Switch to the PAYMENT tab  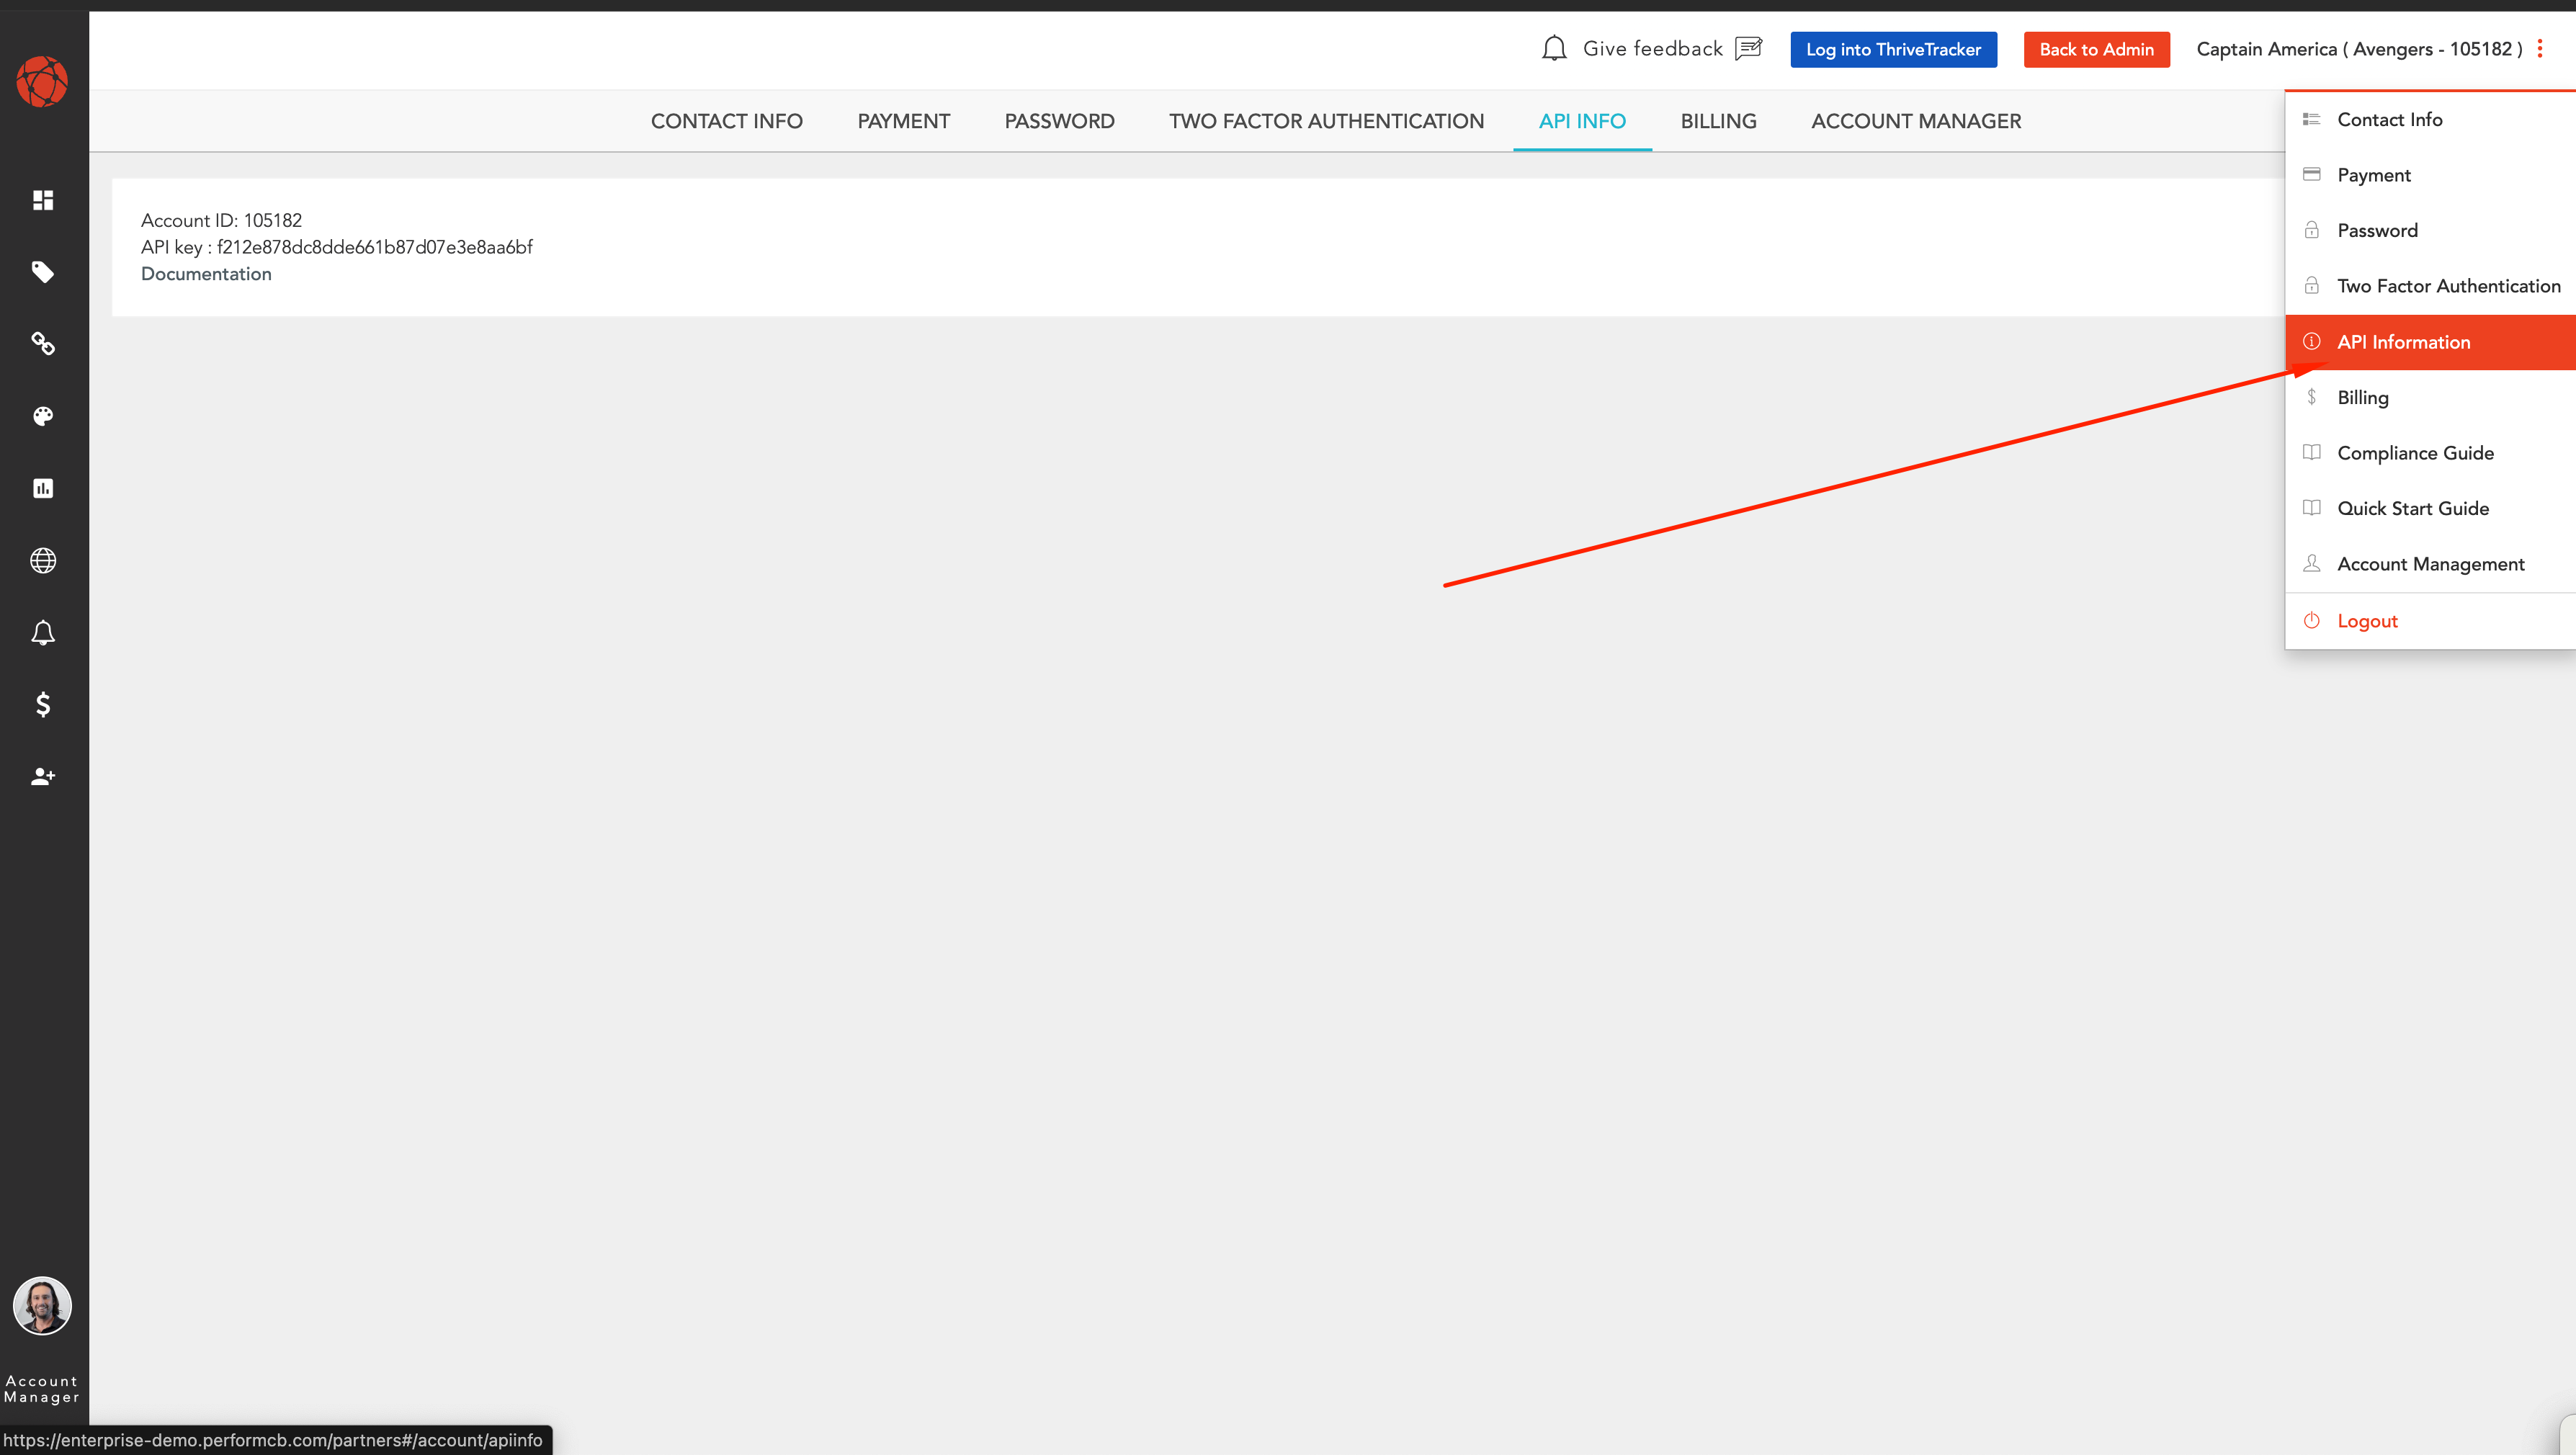[903, 121]
